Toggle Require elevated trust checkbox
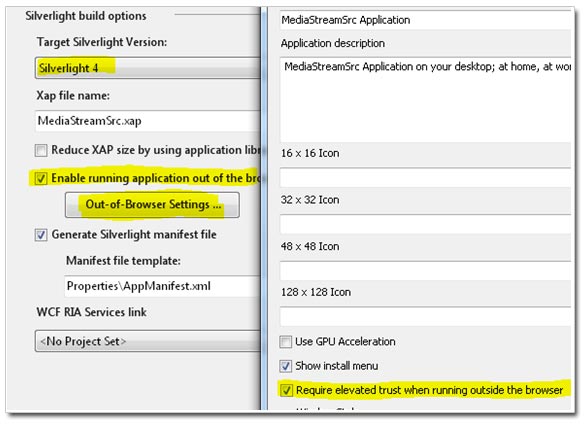The height and width of the screenshot is (424, 585). tap(286, 390)
